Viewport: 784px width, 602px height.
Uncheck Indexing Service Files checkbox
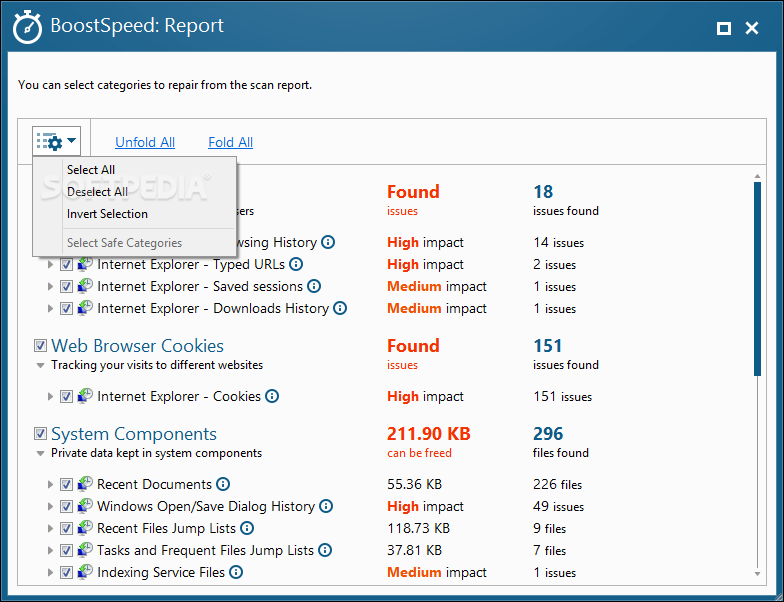coord(66,572)
